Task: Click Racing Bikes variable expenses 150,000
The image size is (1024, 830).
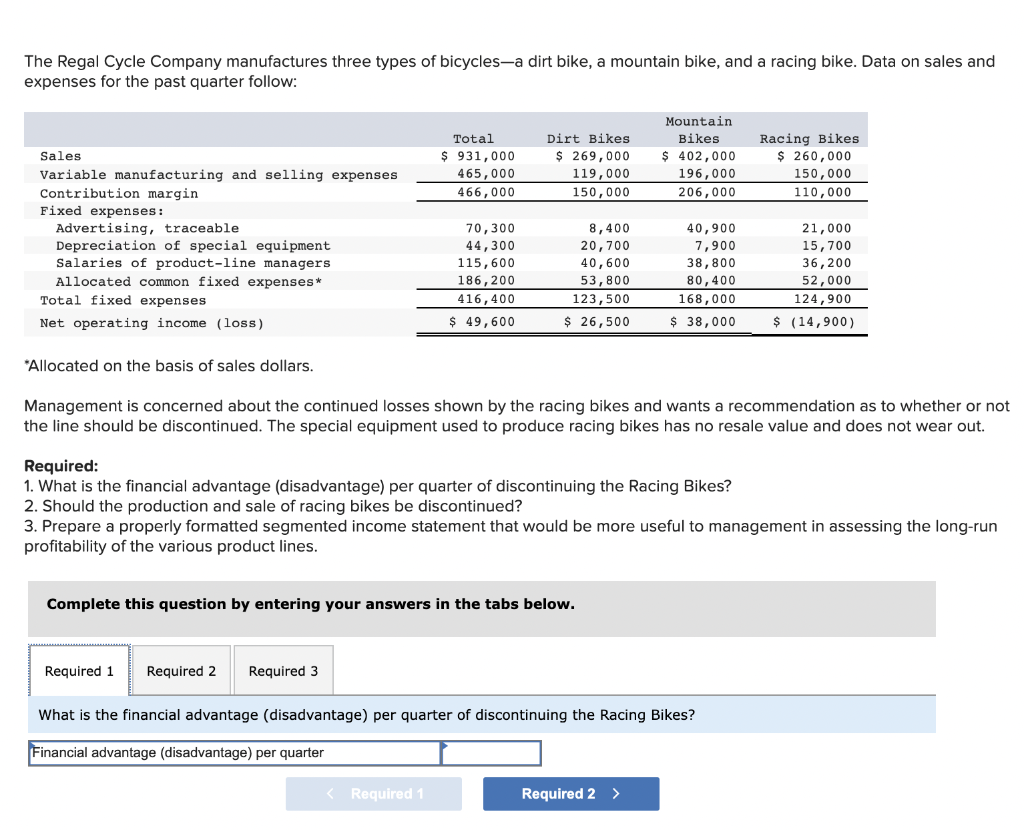Action: 822,174
